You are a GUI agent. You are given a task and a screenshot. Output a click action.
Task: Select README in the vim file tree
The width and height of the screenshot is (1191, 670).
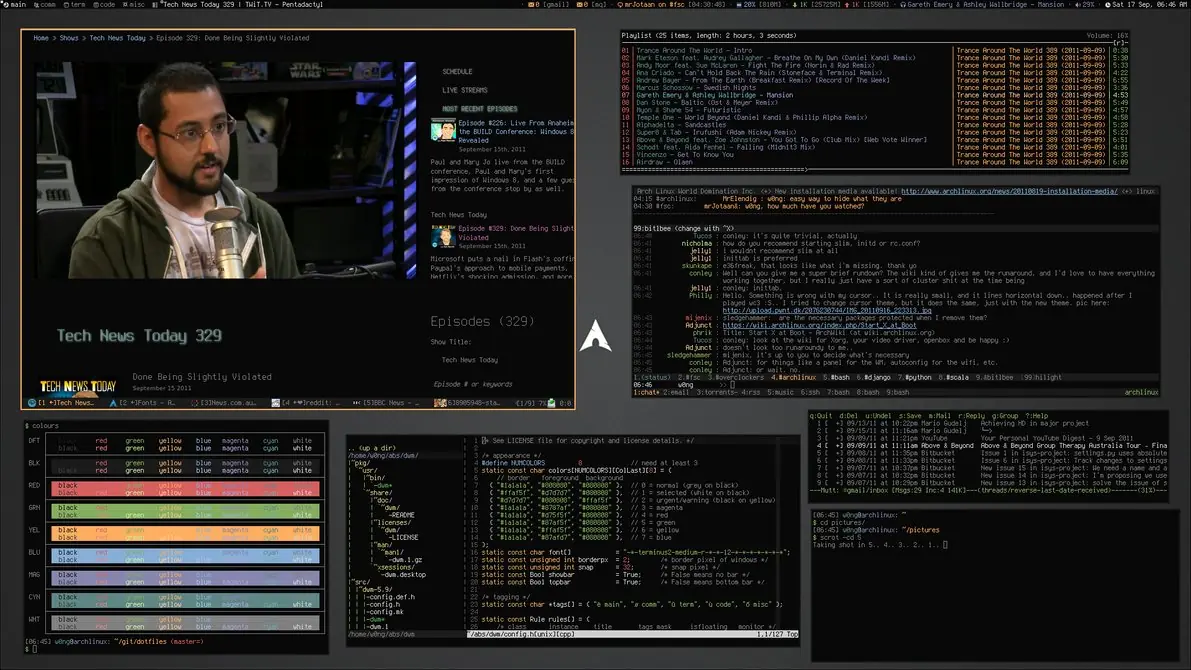coord(403,515)
